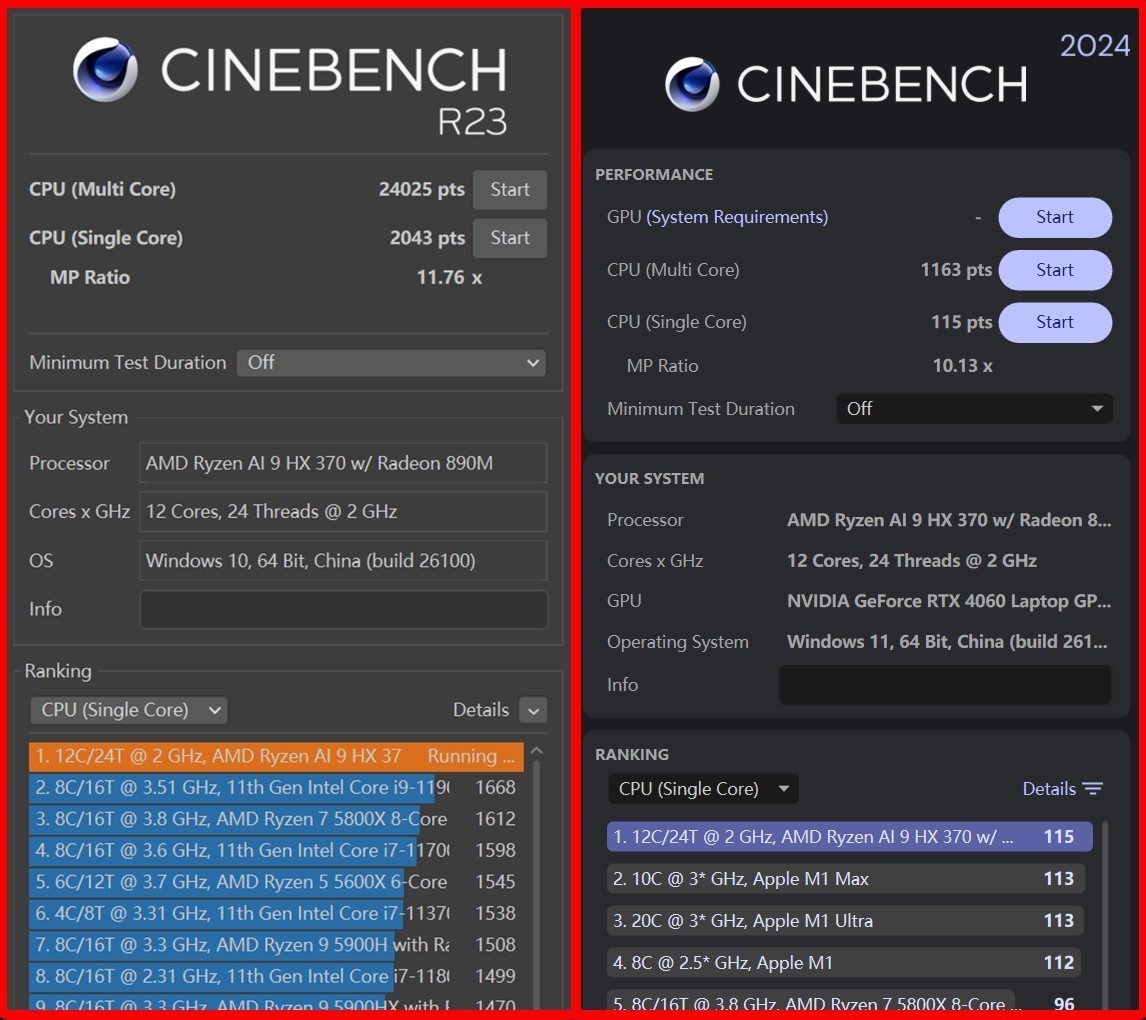Screen dimensions: 1146x1020
Task: Start the 2024 CPU Single Core test
Action: pyautogui.click(x=1054, y=322)
